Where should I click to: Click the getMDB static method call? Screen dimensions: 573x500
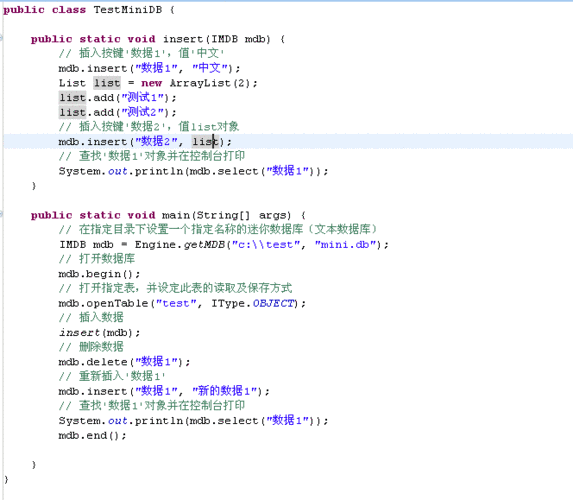pyautogui.click(x=204, y=245)
